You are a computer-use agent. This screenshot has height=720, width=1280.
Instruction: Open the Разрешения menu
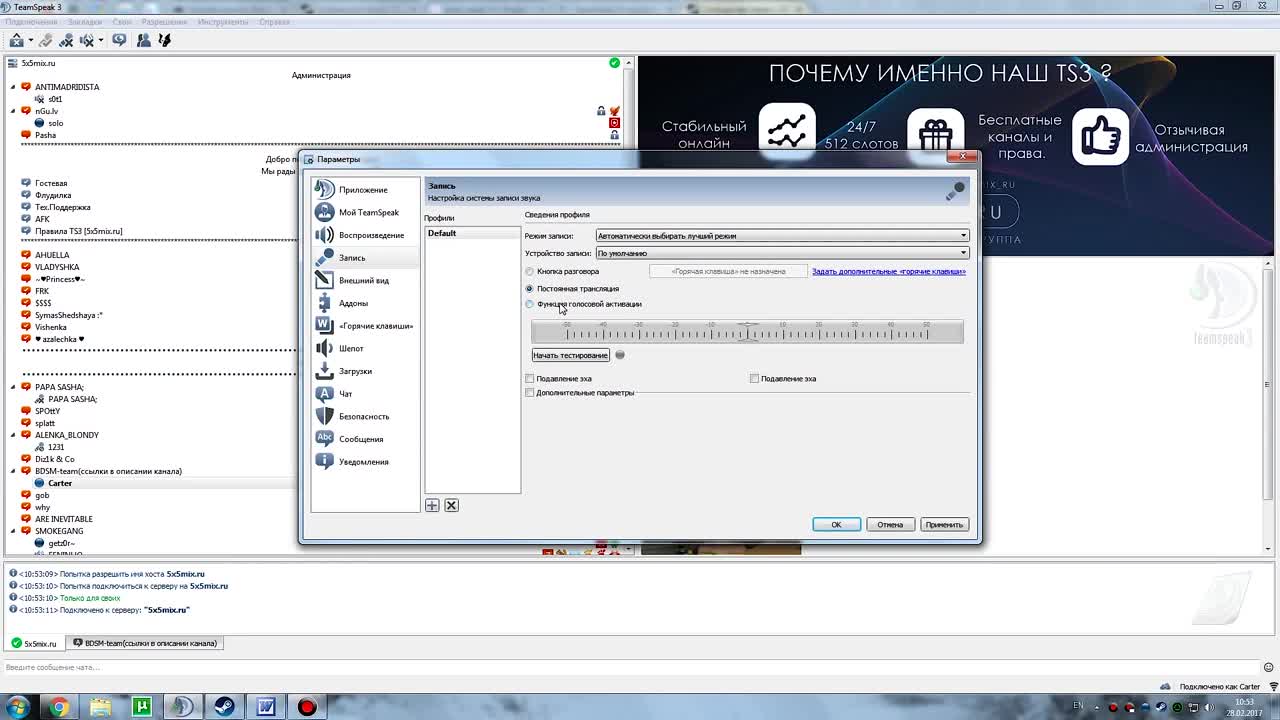pos(163,22)
